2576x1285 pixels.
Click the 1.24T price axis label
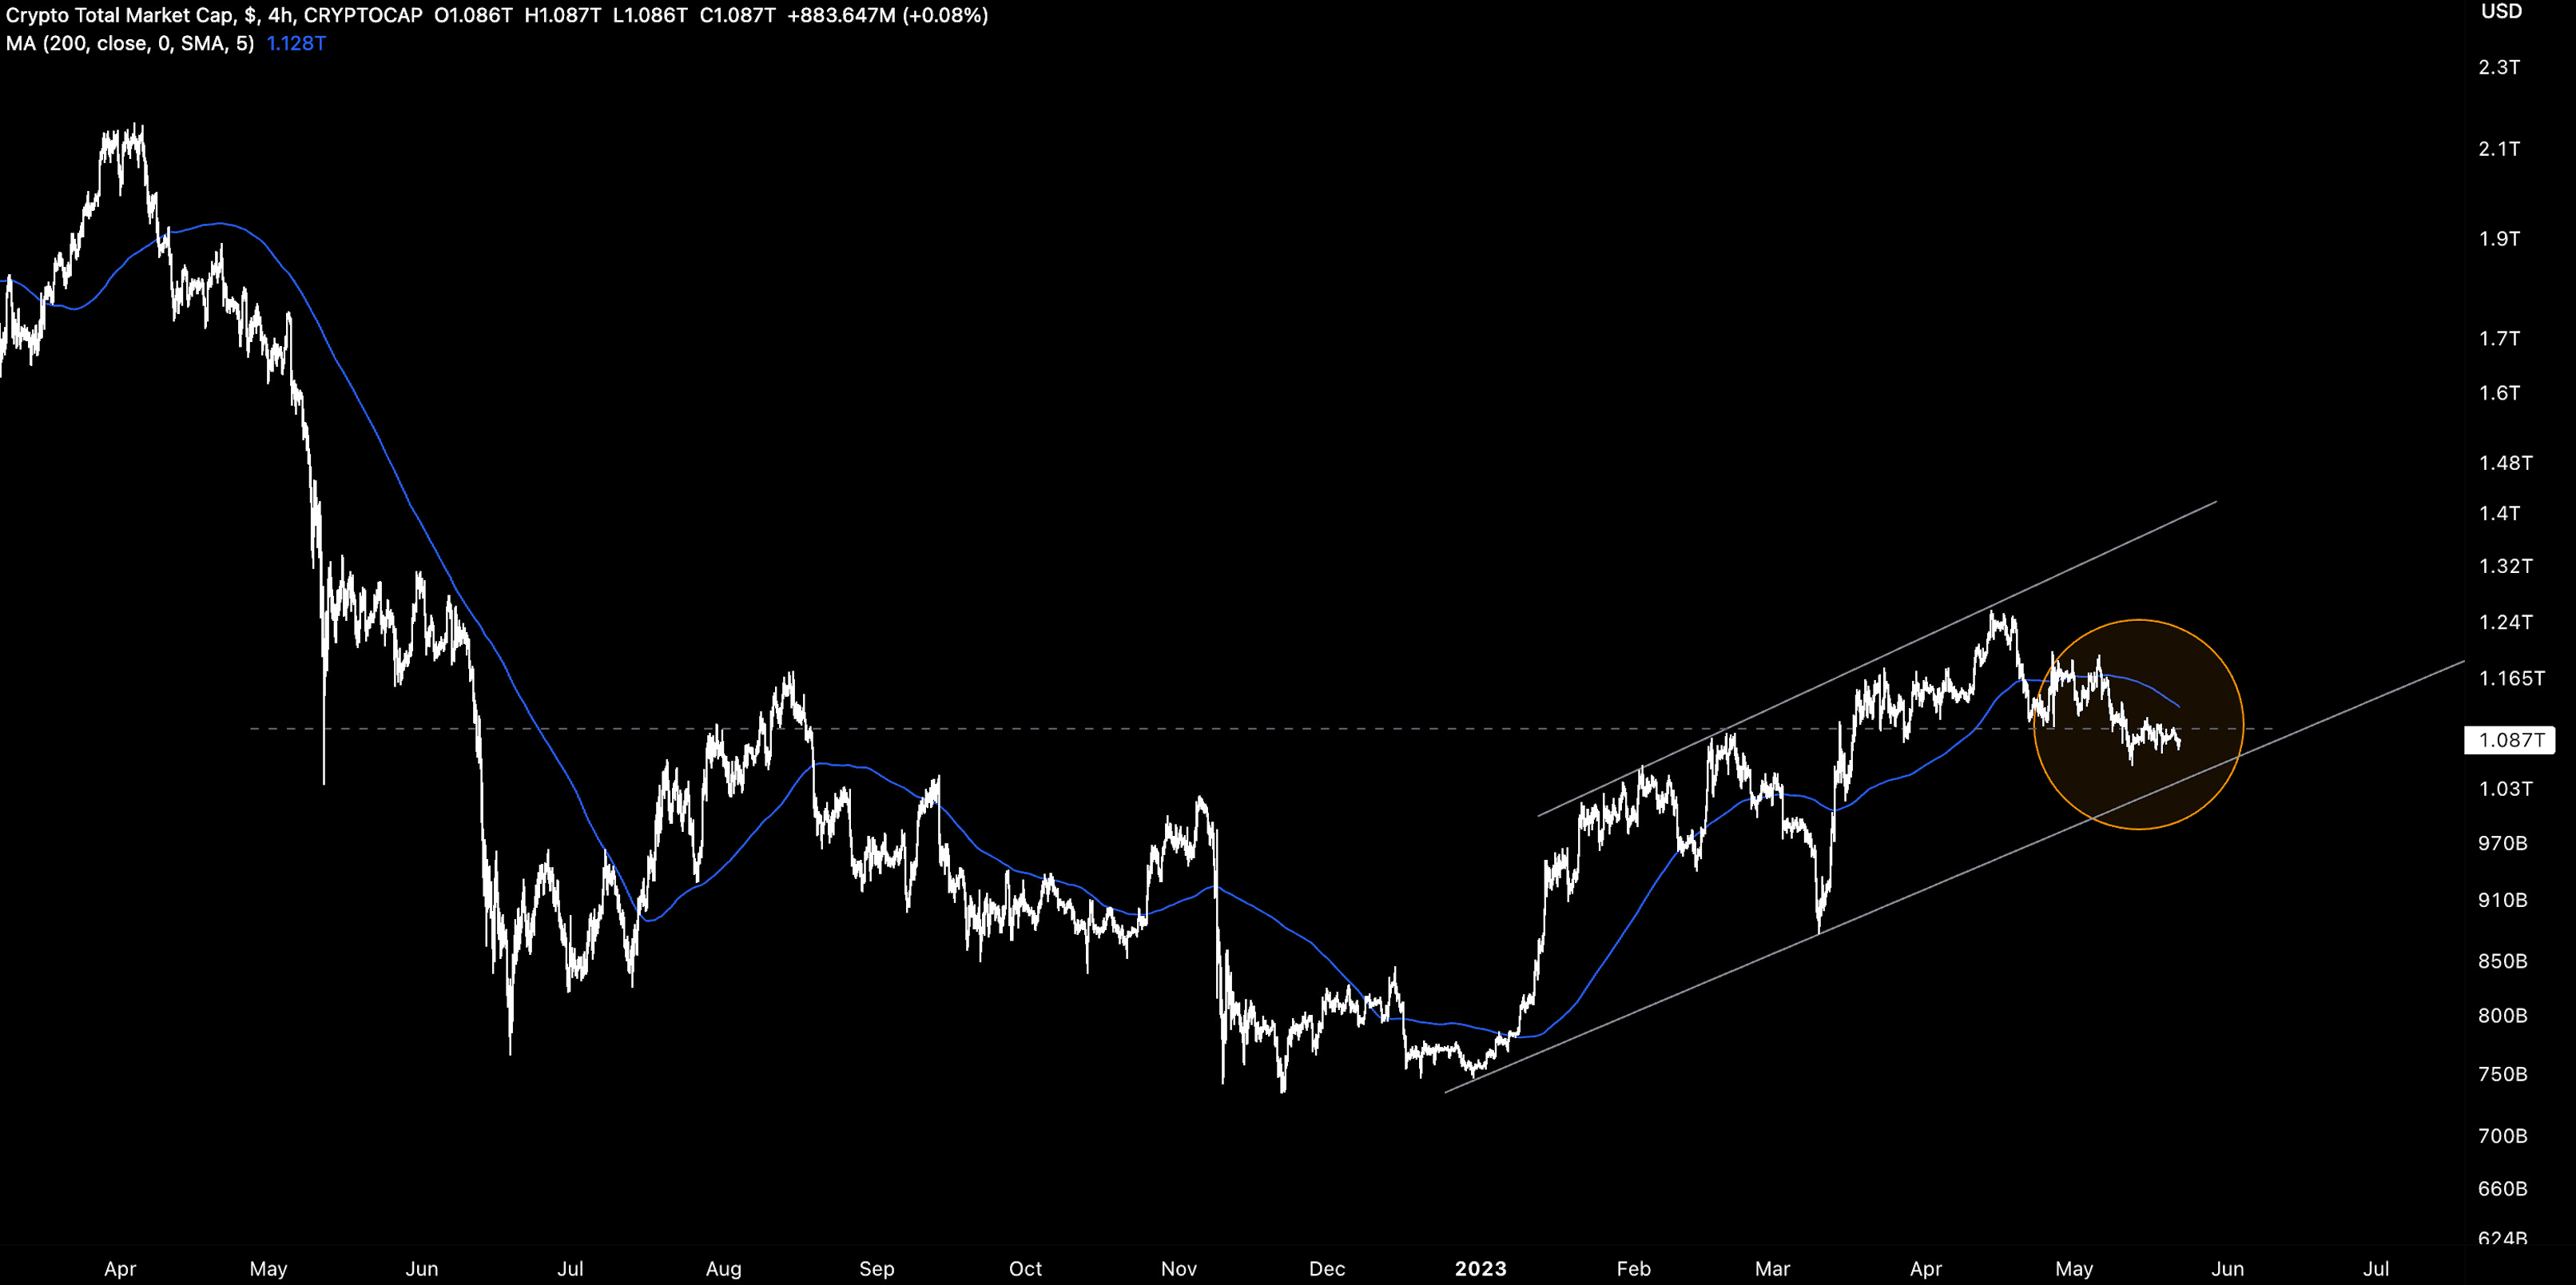click(x=2505, y=622)
